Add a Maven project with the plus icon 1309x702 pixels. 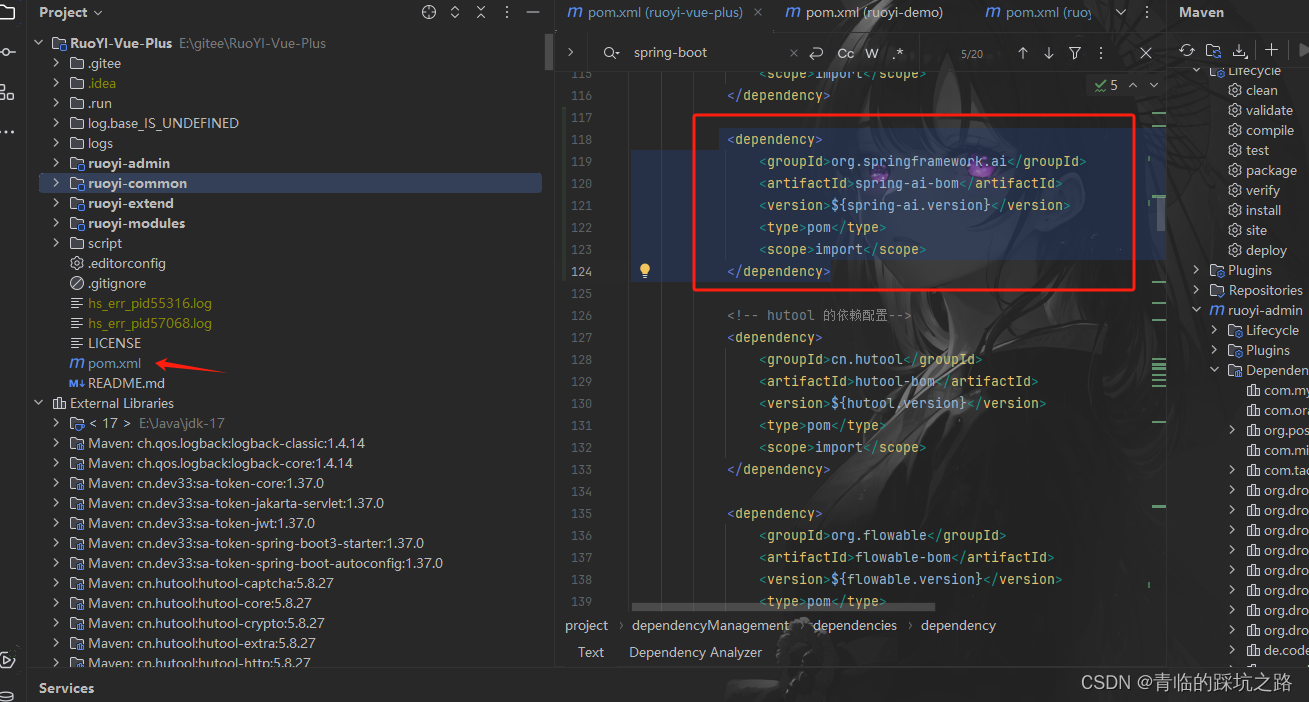click(1271, 52)
